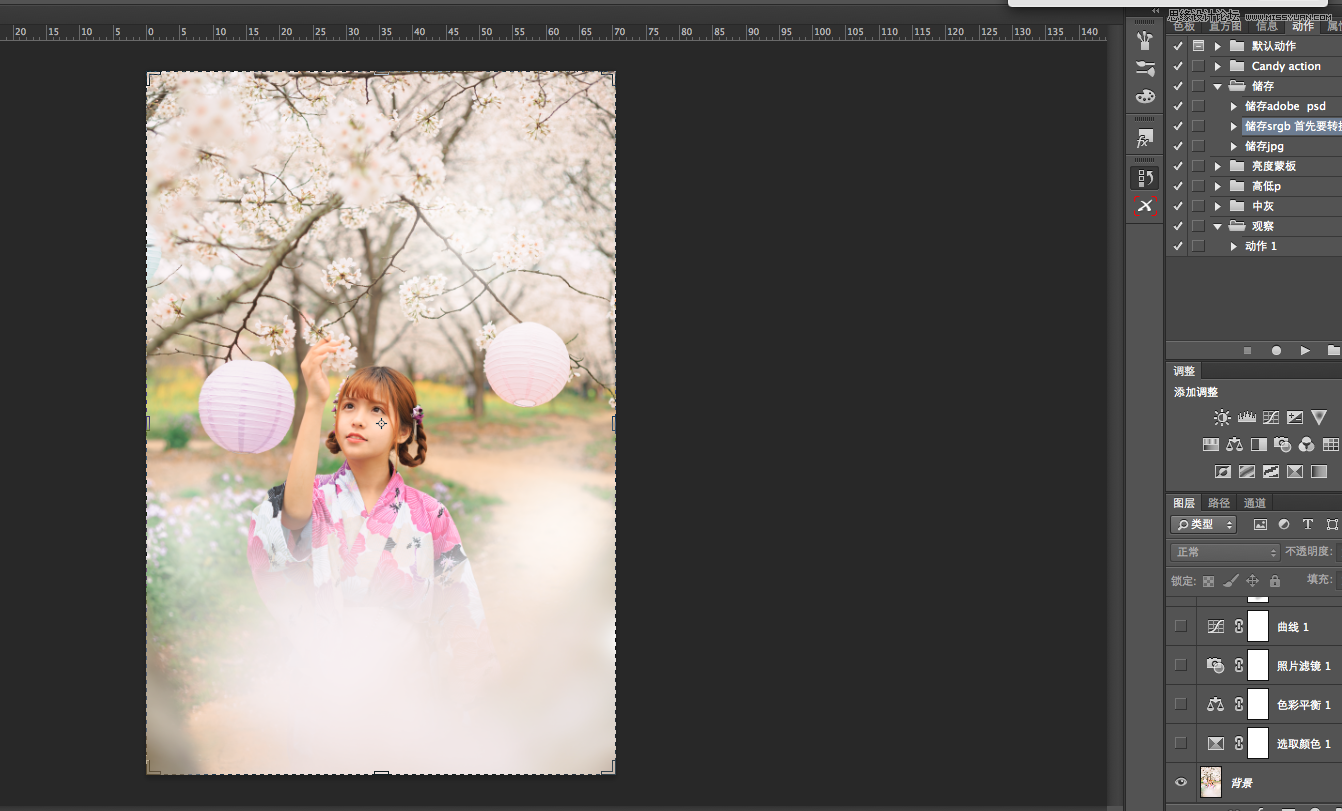Open the layer filter 类型 dropdown

coord(1204,525)
